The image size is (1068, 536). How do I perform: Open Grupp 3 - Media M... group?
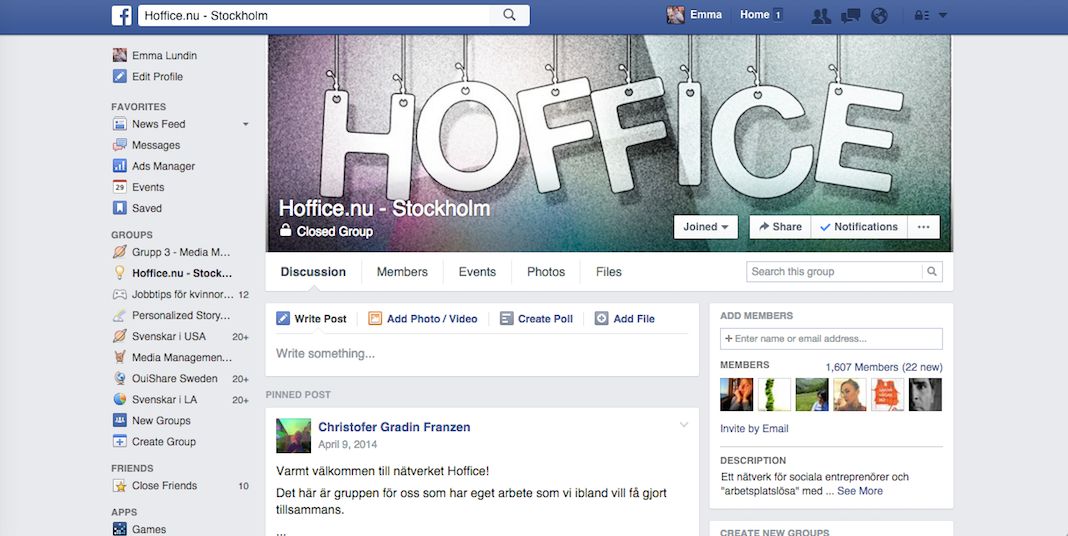(181, 252)
